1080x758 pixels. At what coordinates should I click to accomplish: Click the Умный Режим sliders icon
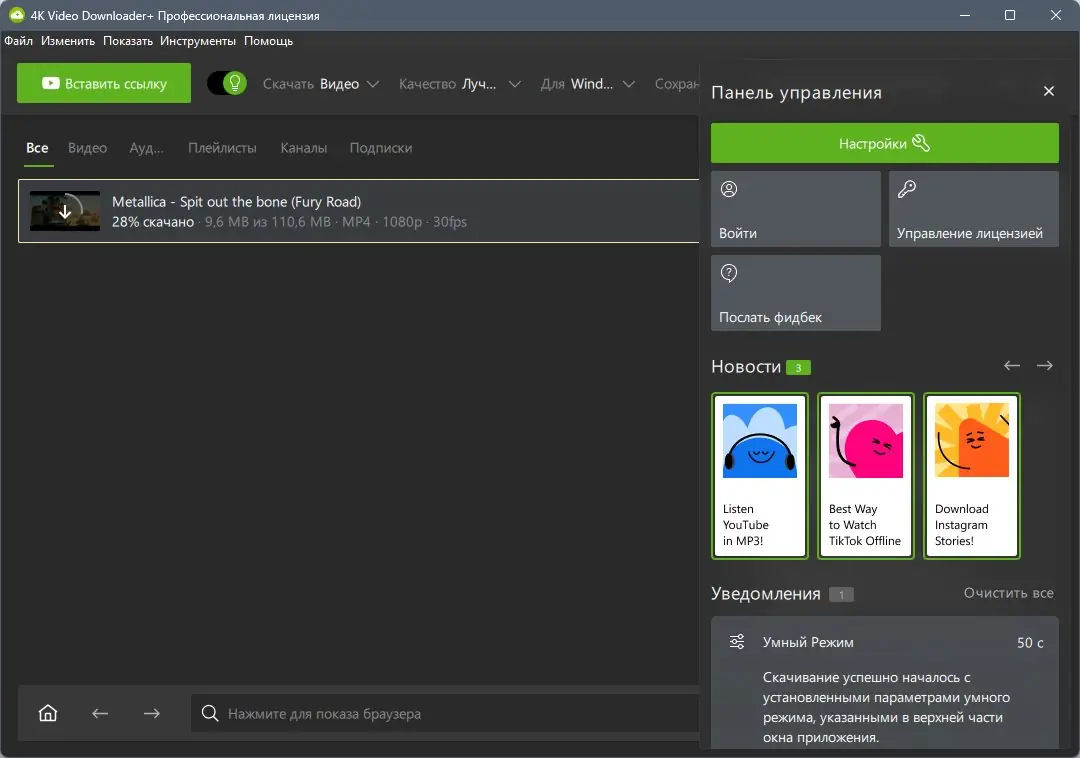(737, 642)
